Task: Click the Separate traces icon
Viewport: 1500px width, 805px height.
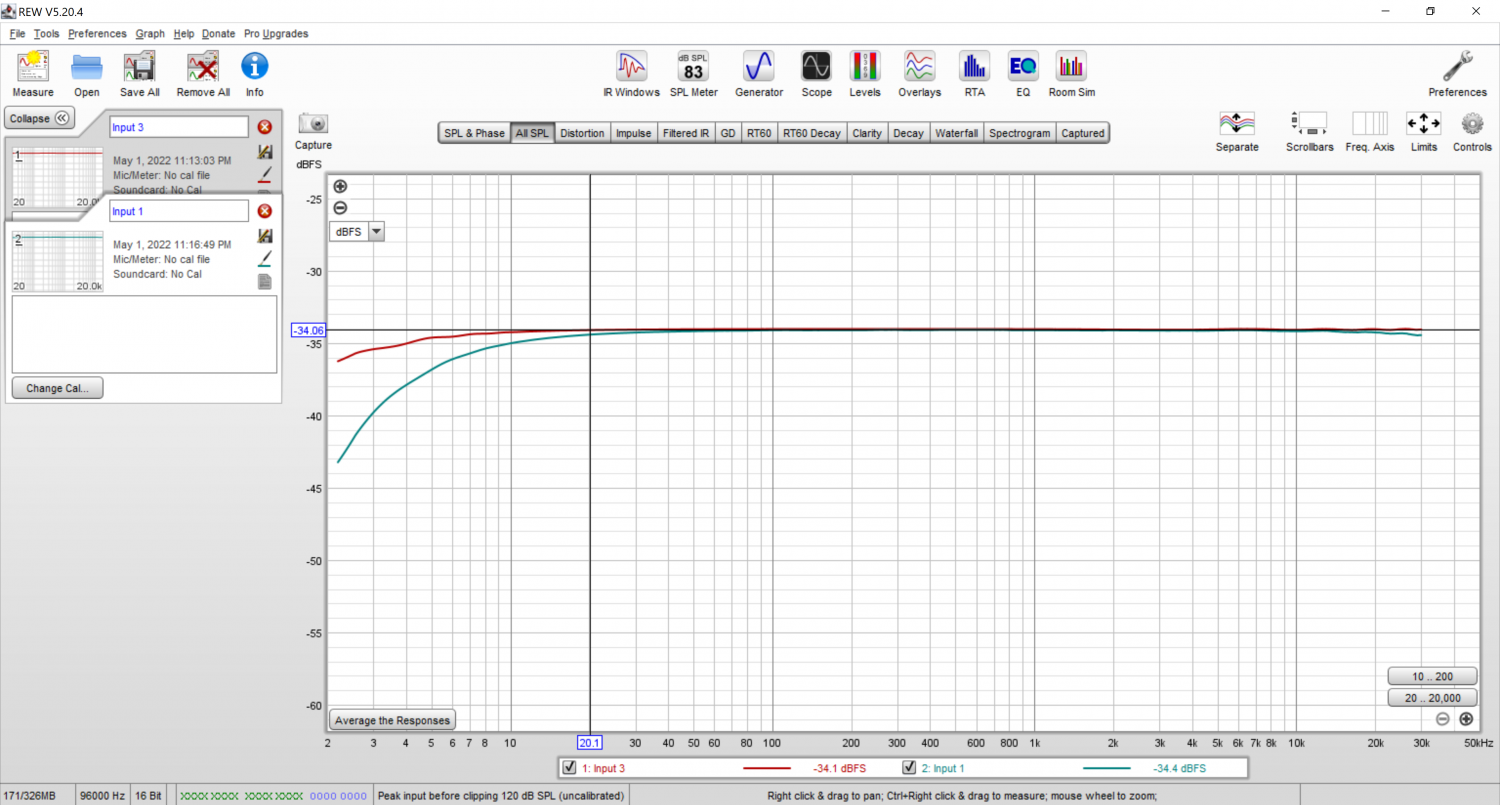Action: [1237, 124]
